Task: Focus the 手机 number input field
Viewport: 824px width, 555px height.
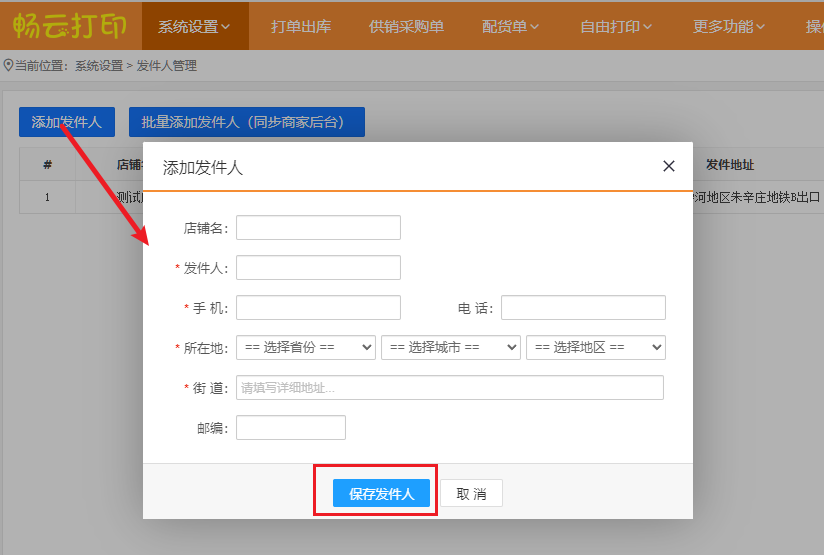Action: click(318, 308)
